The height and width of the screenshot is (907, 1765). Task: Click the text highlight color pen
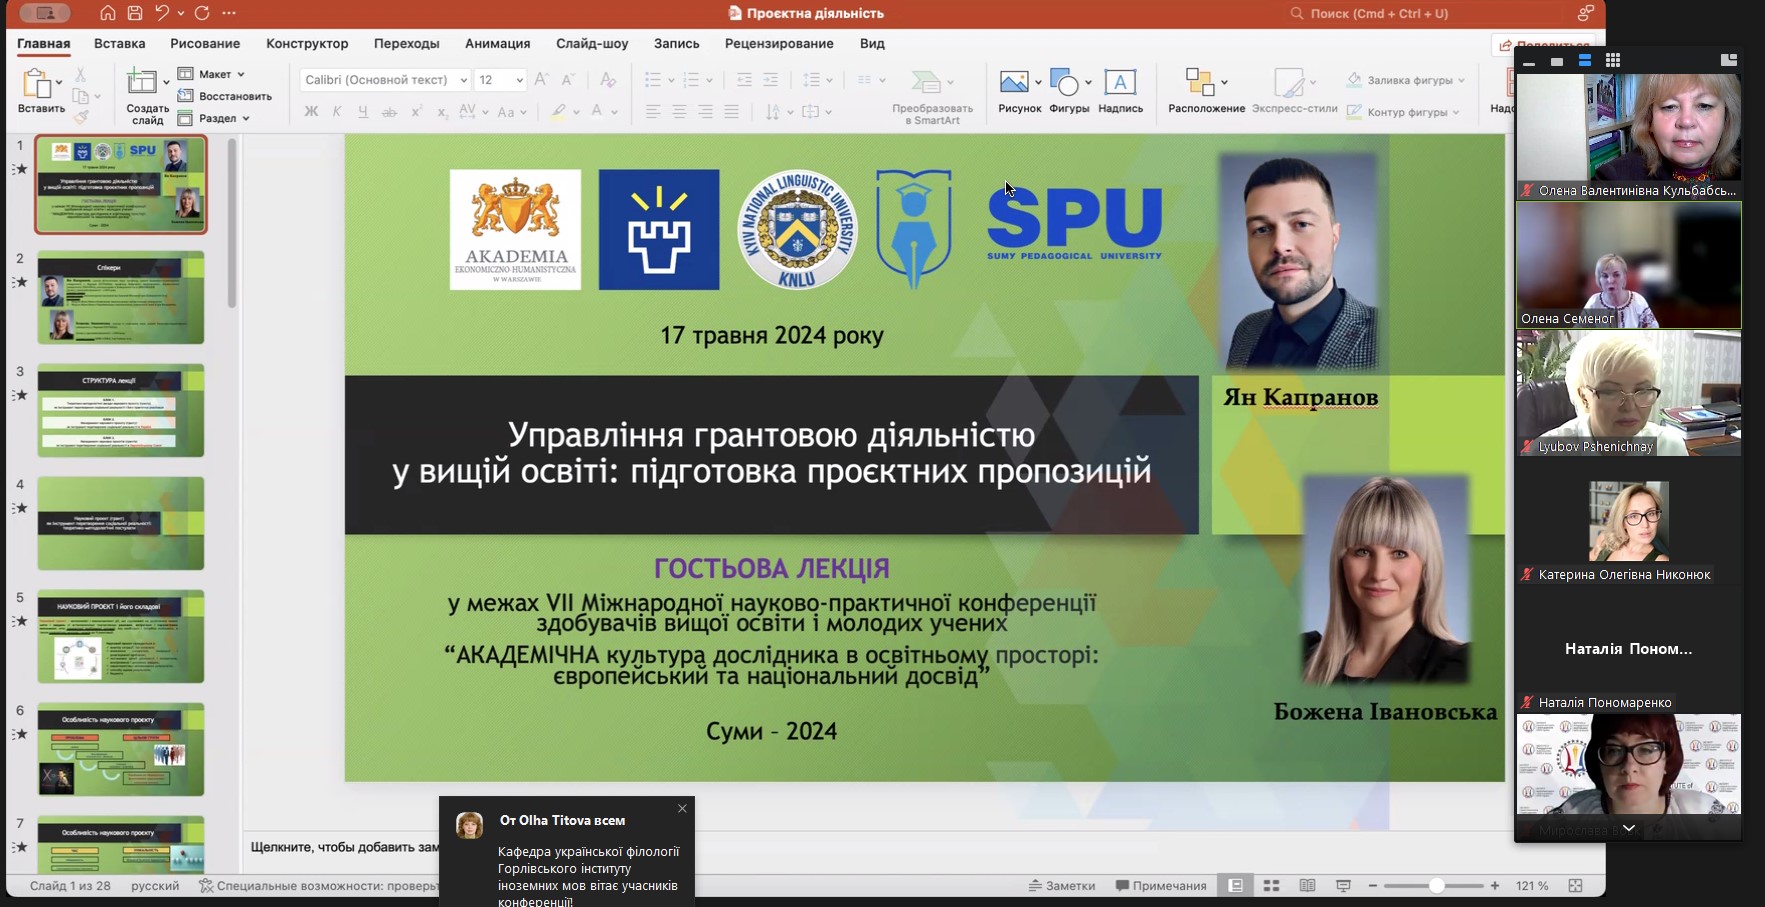coord(560,112)
